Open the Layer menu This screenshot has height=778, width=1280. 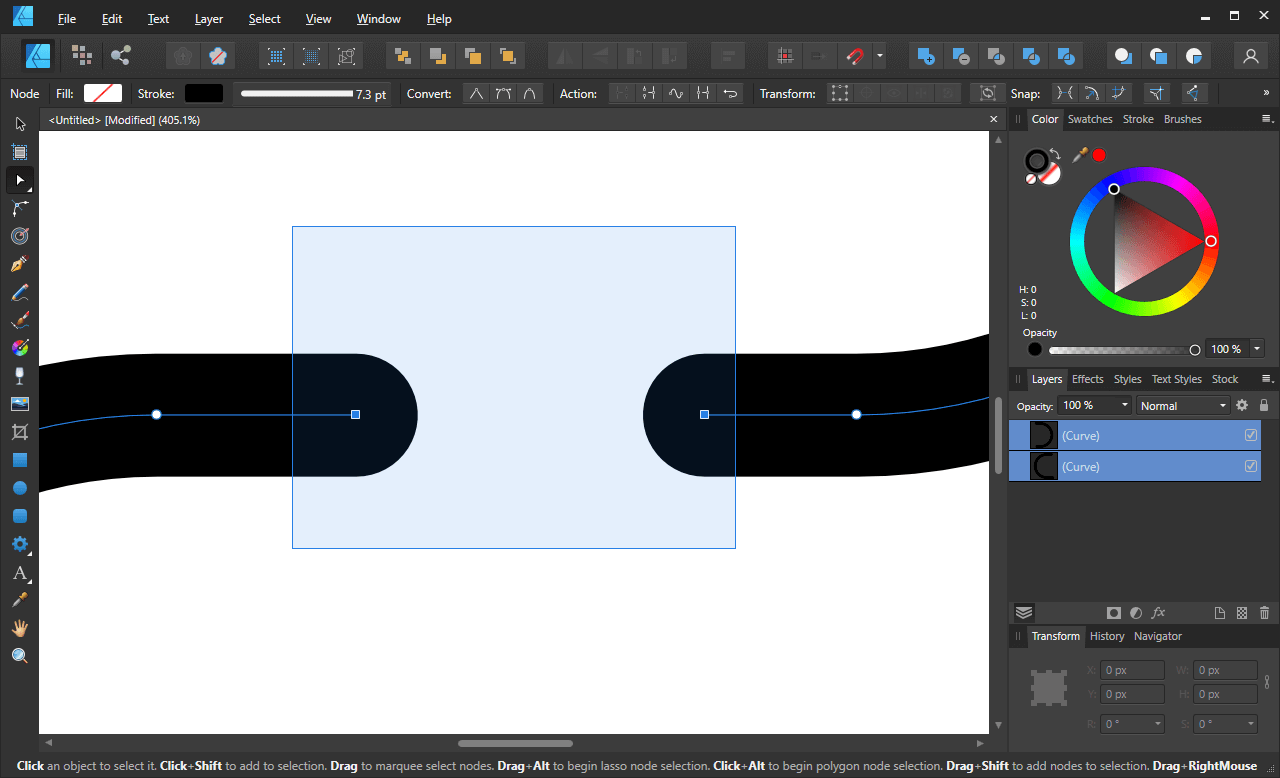click(x=208, y=18)
